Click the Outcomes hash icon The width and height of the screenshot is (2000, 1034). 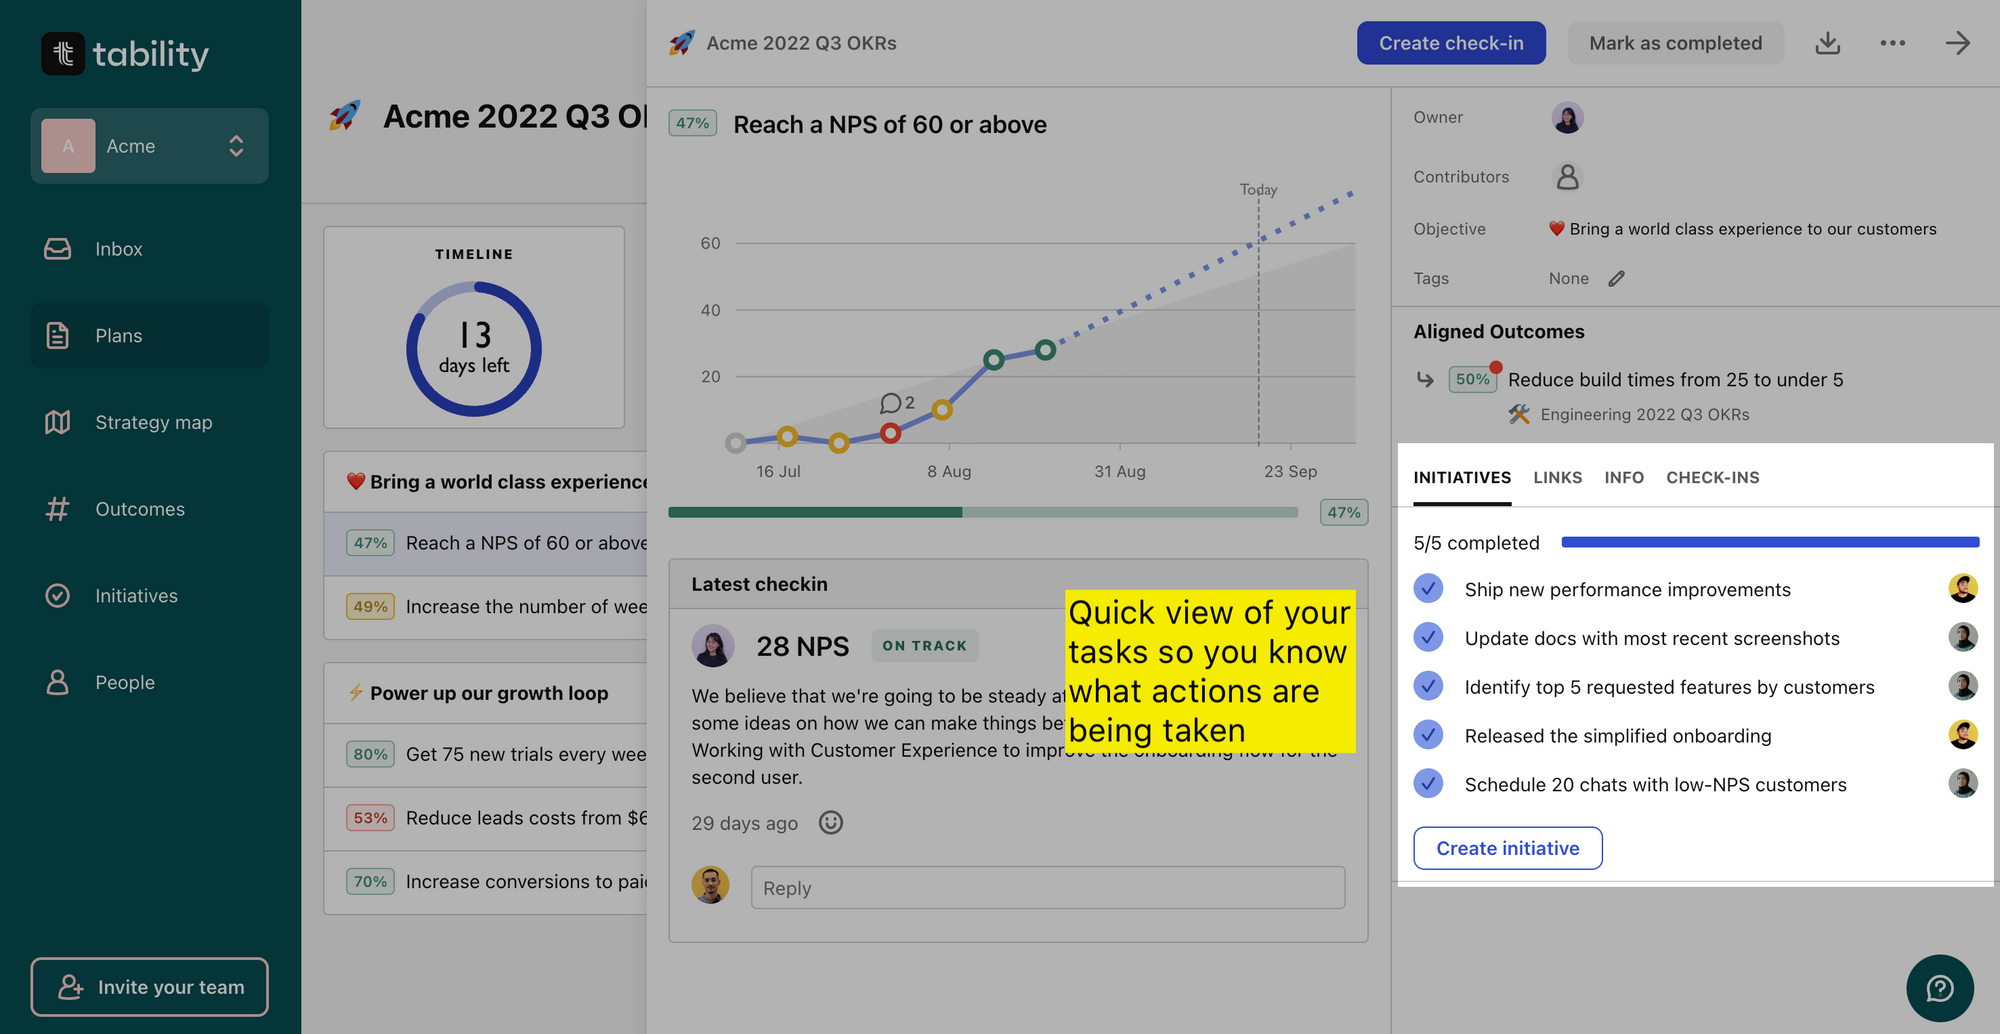58,509
